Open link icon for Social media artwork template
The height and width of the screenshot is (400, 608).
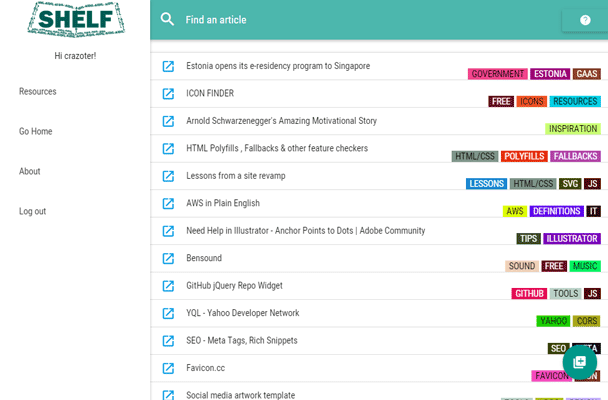(168, 395)
